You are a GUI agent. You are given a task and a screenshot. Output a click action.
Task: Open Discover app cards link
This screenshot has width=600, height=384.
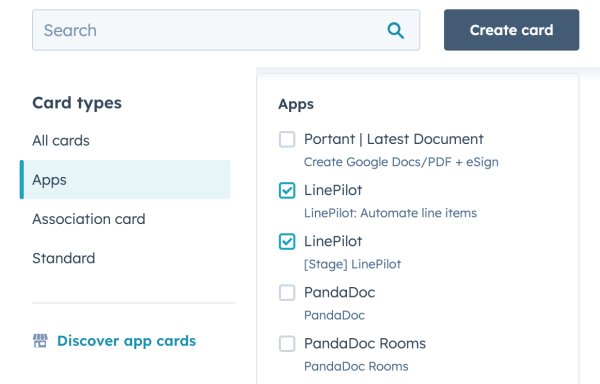coord(126,341)
